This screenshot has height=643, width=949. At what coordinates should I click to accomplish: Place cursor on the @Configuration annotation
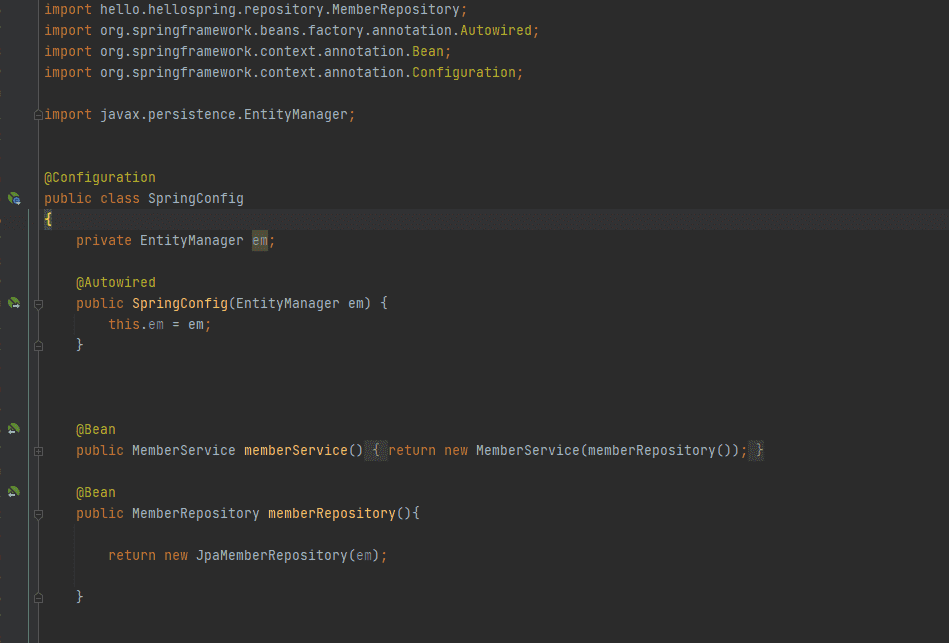pos(100,177)
